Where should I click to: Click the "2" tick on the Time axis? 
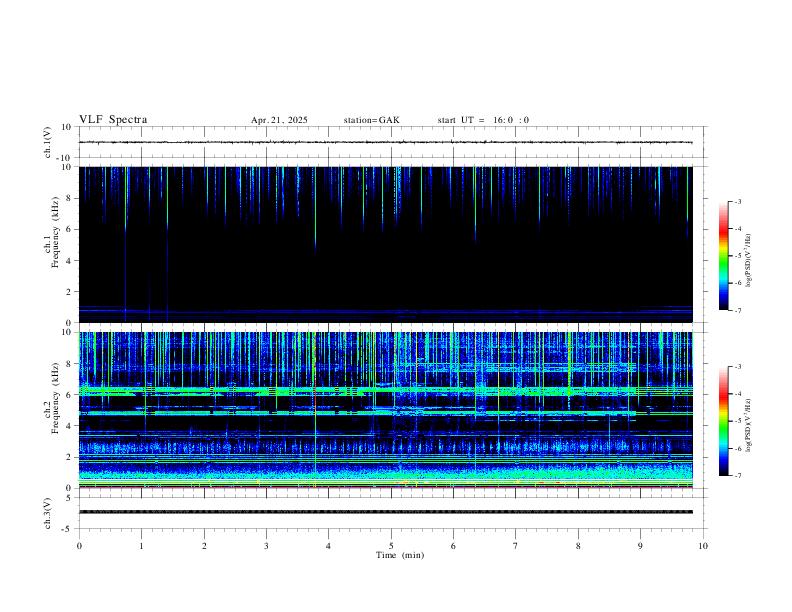(204, 546)
